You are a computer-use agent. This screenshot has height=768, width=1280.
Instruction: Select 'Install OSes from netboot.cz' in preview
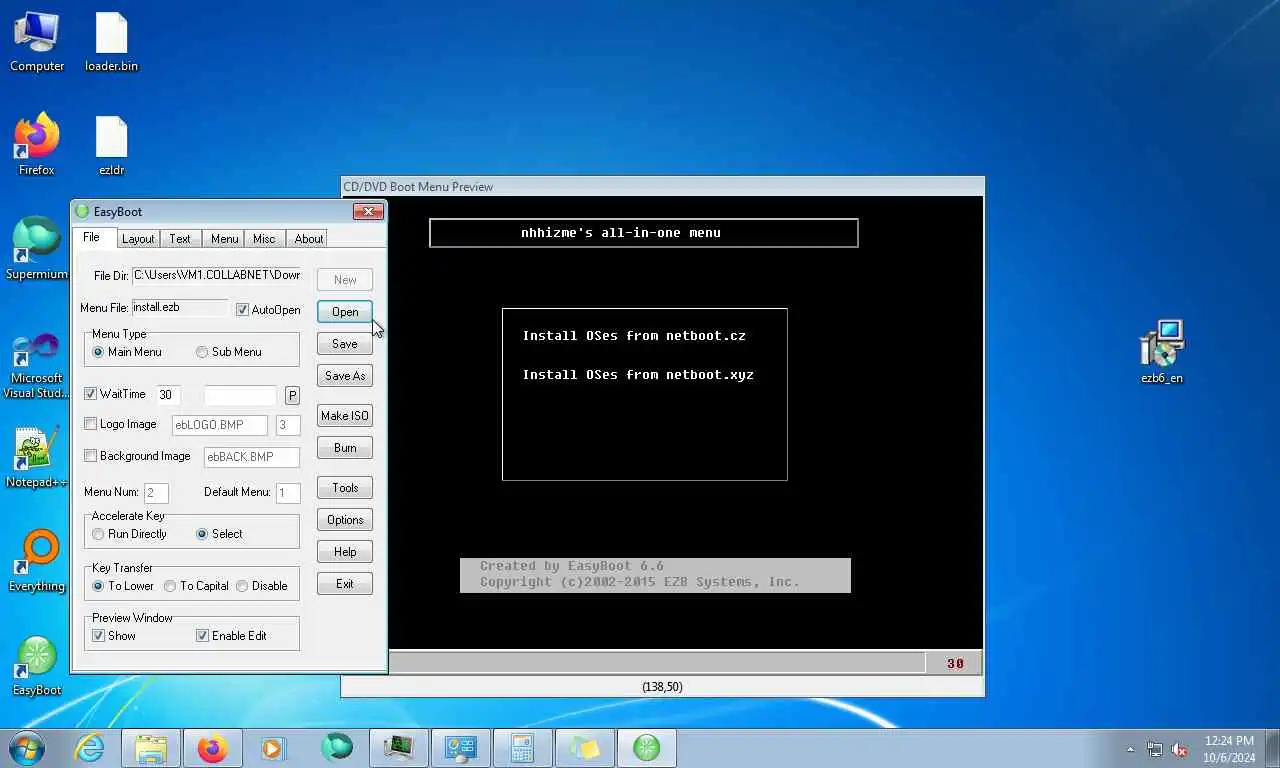click(634, 336)
